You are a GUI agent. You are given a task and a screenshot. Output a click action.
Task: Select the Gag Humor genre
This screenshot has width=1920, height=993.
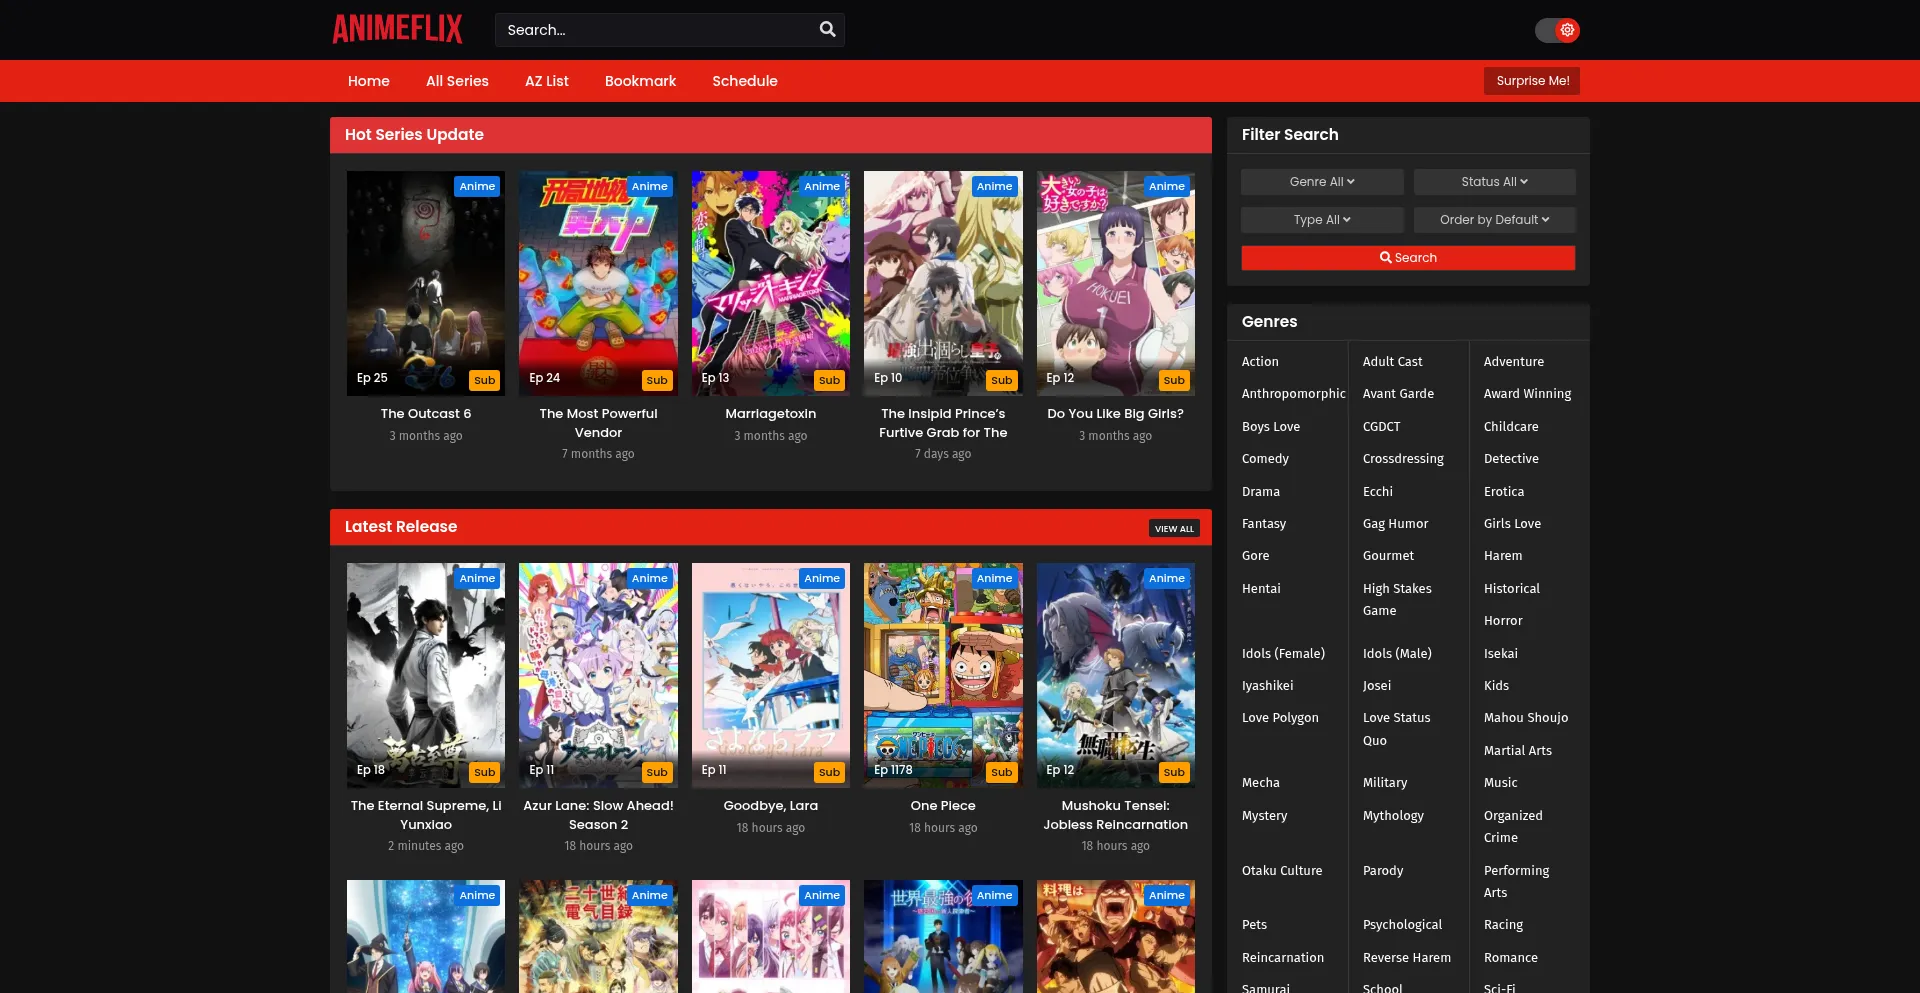click(1395, 524)
